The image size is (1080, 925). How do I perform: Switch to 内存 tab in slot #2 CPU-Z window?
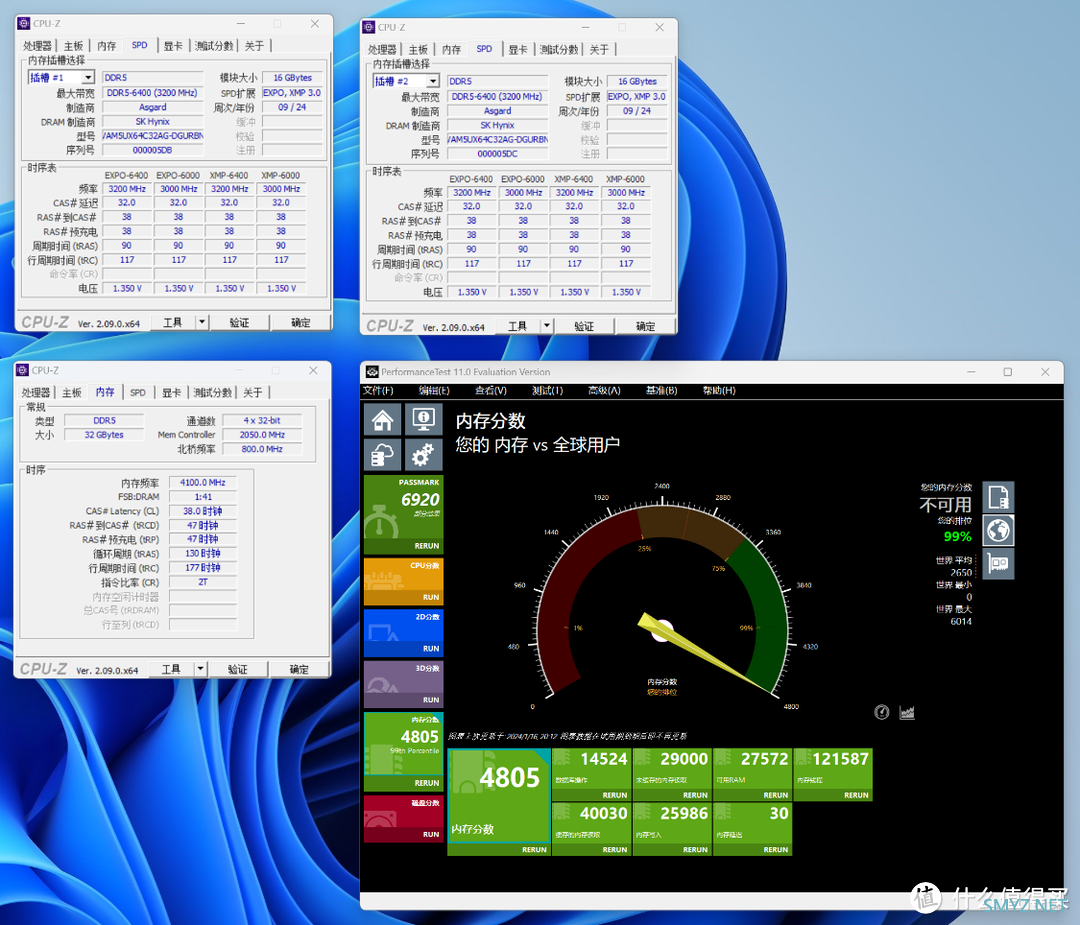(x=452, y=50)
